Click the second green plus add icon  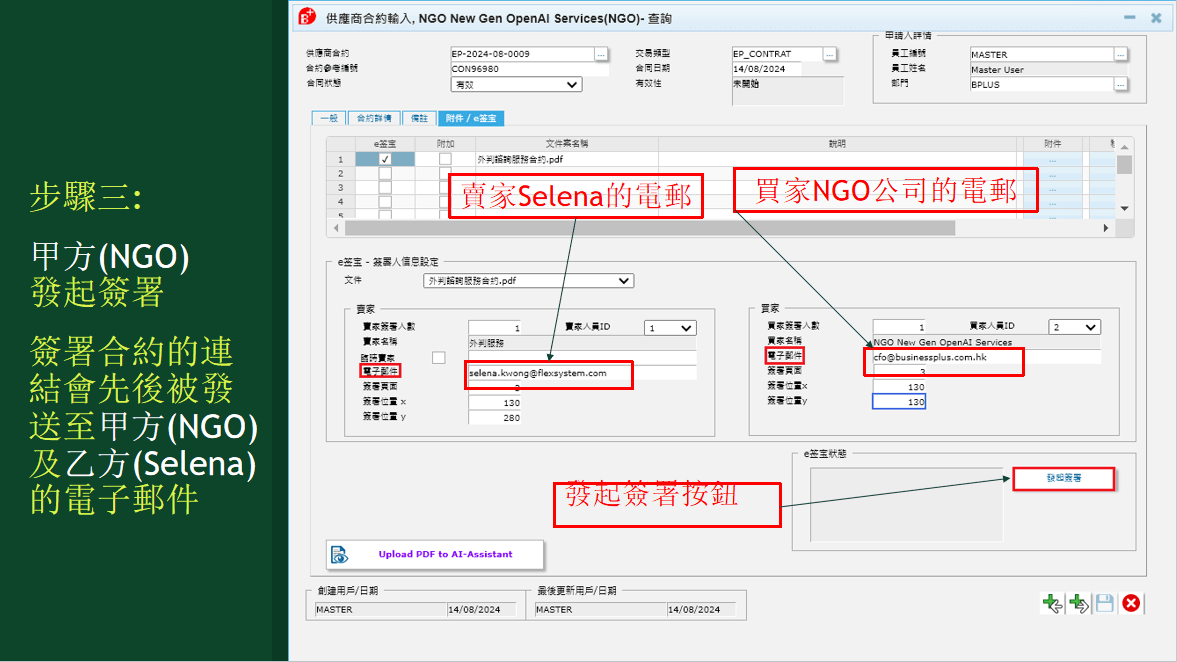coord(1078,603)
